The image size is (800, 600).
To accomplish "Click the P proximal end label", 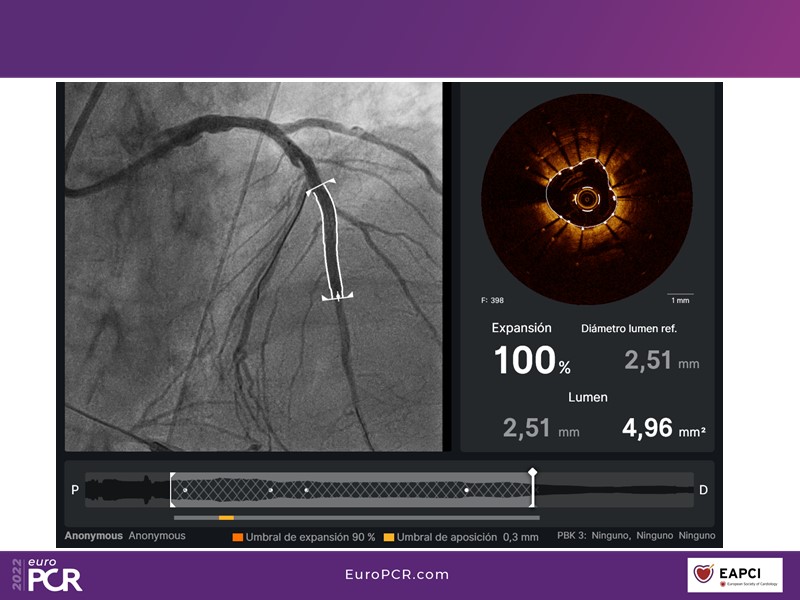I will tap(75, 490).
